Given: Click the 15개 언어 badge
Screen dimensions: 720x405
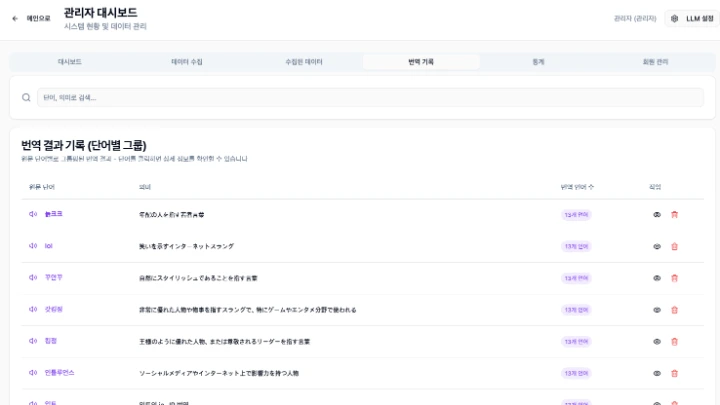Looking at the screenshot, I should (x=576, y=215).
